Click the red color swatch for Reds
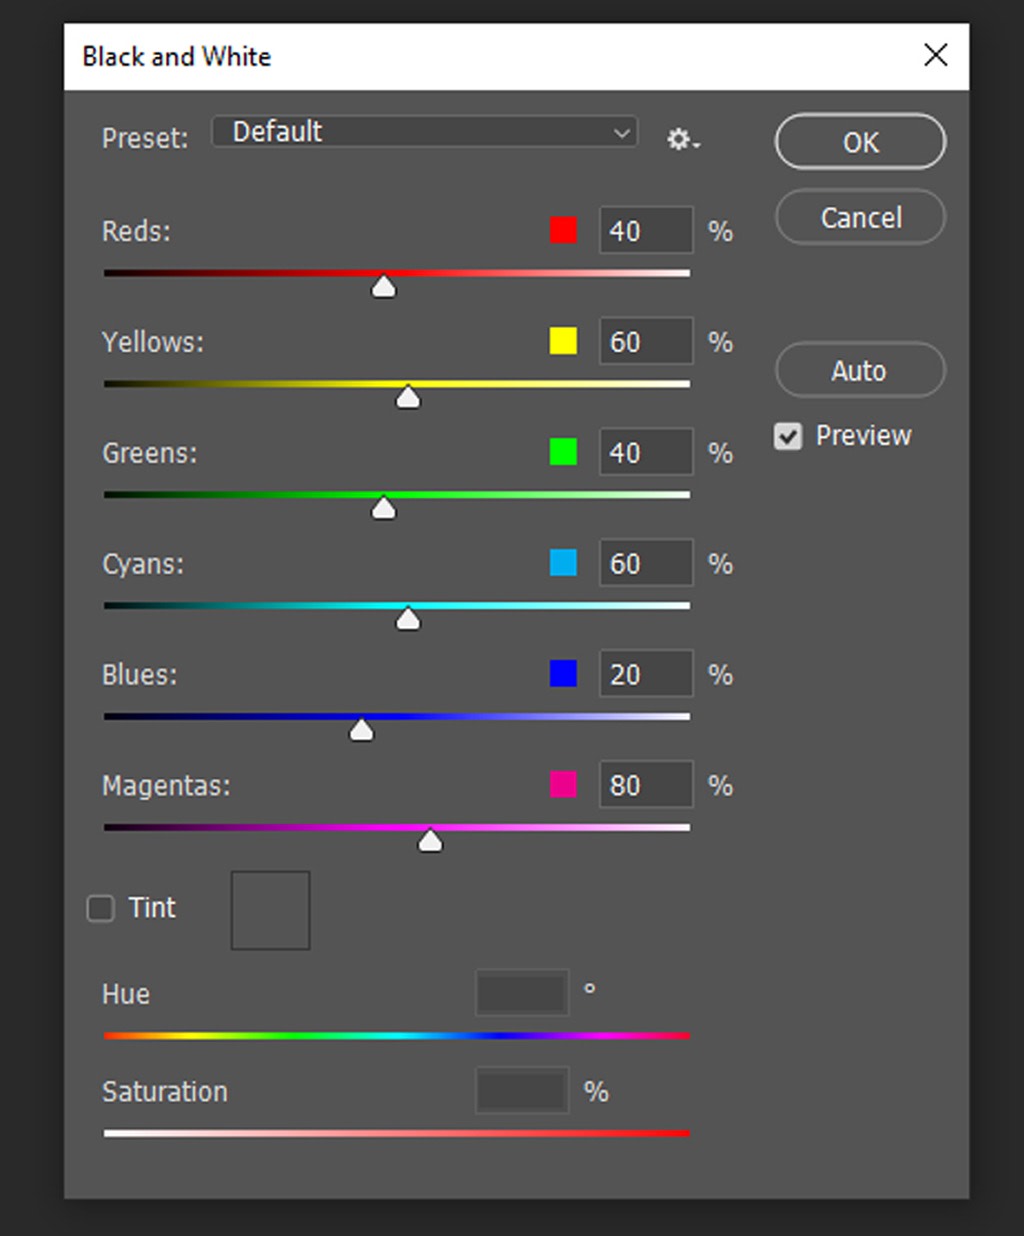This screenshot has height=1236, width=1024. pyautogui.click(x=563, y=231)
